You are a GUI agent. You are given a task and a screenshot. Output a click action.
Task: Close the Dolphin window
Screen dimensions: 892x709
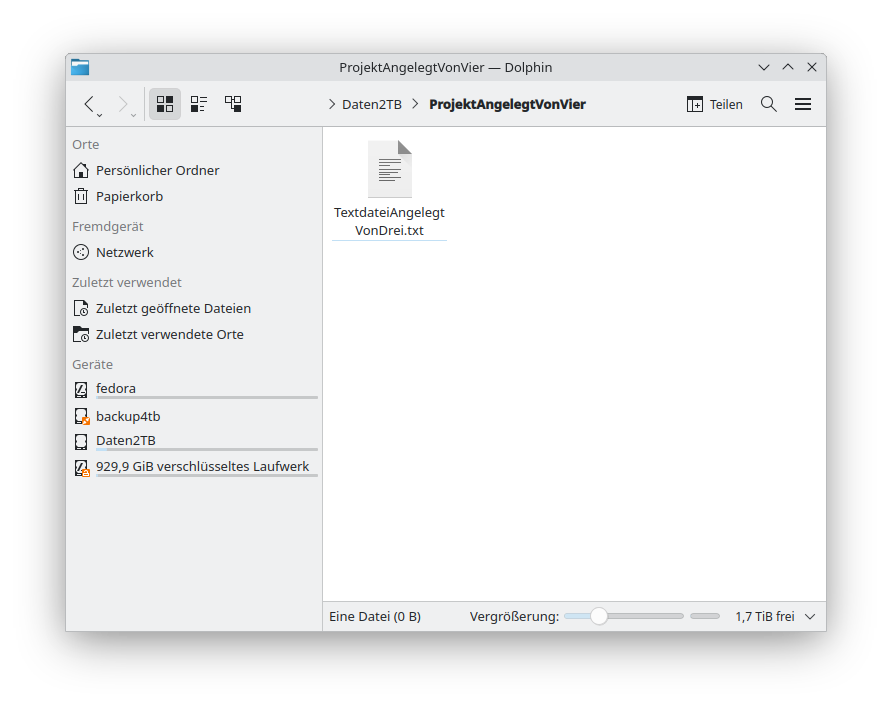point(812,67)
